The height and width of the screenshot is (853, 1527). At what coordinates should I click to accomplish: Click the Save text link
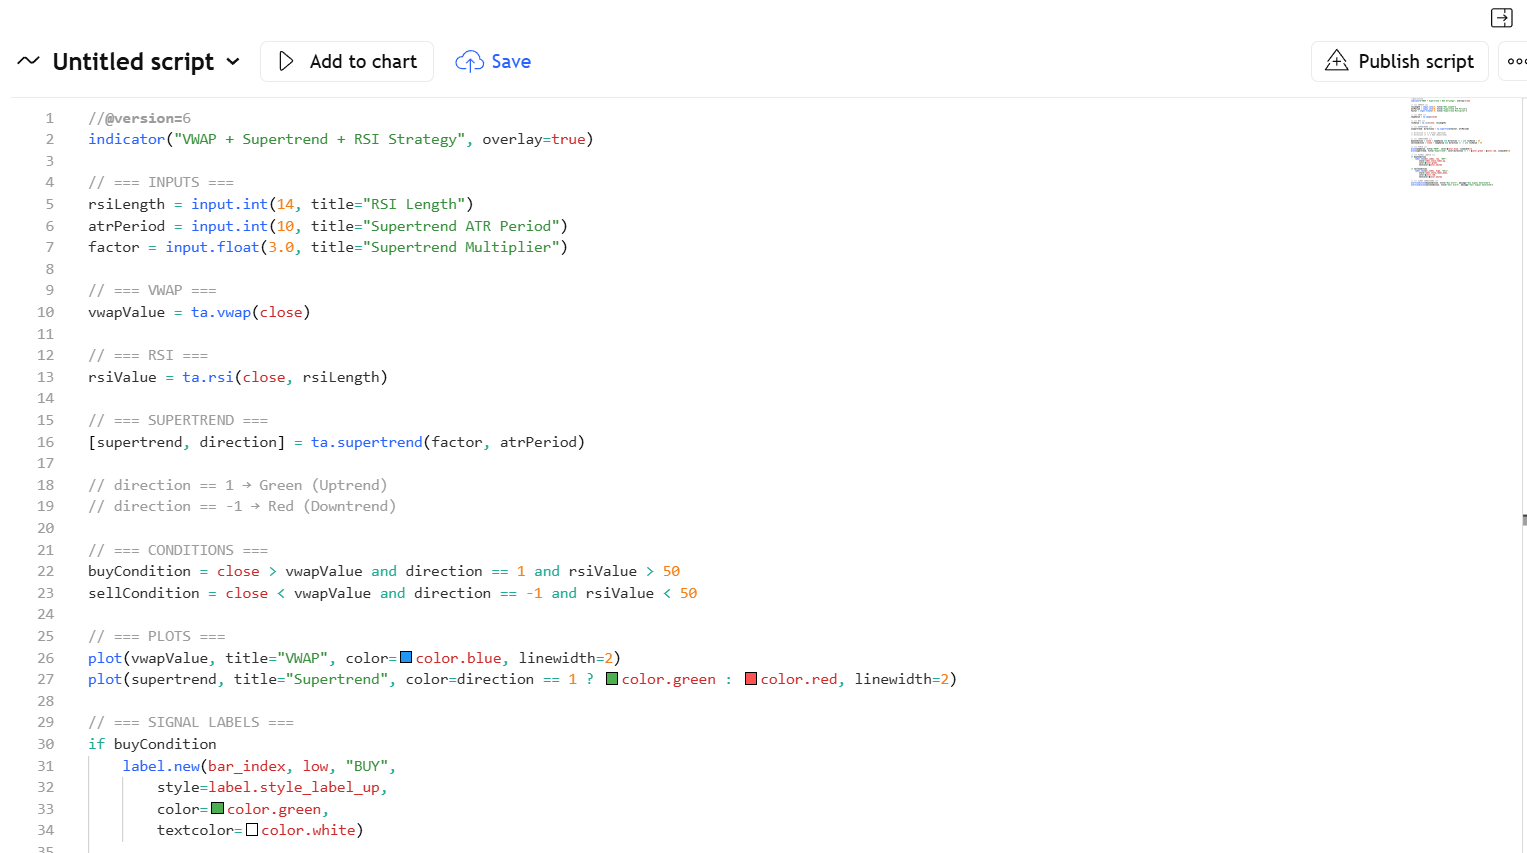pos(511,62)
